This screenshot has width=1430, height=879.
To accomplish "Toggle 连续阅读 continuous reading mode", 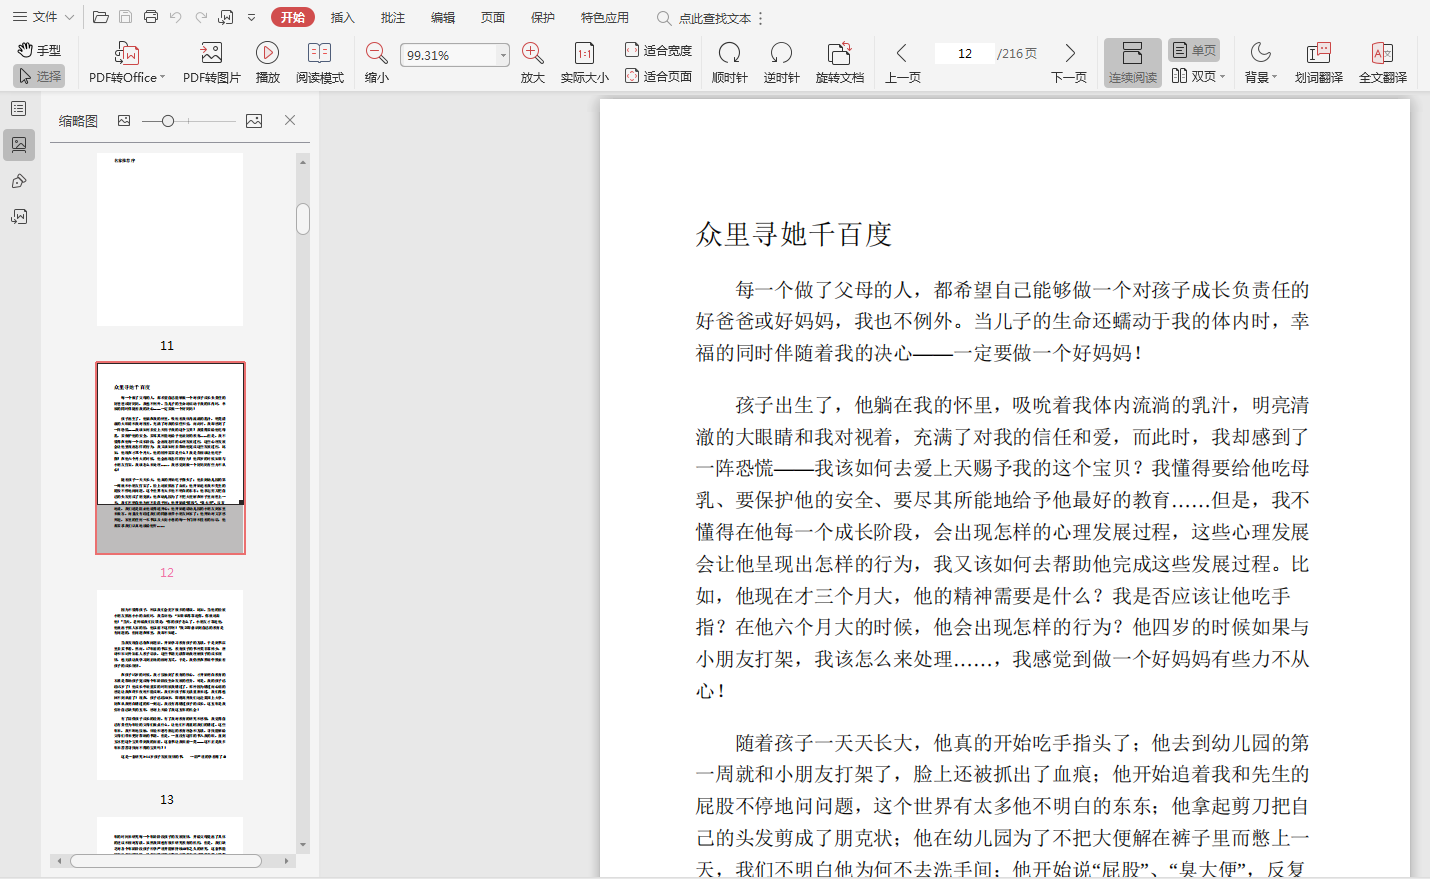I will pos(1132,62).
